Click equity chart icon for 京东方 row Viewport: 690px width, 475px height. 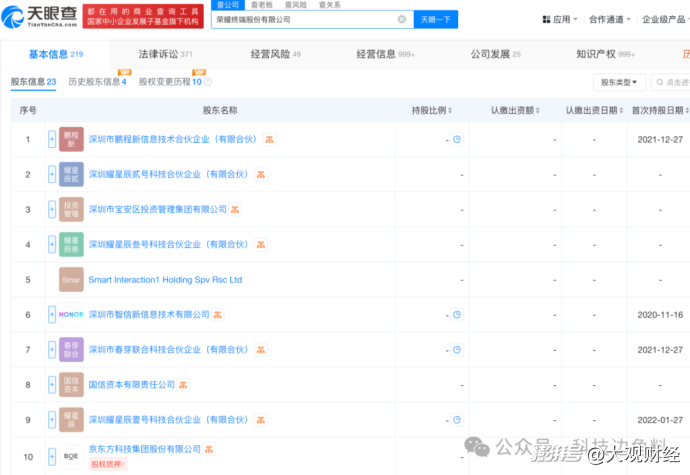coord(209,449)
